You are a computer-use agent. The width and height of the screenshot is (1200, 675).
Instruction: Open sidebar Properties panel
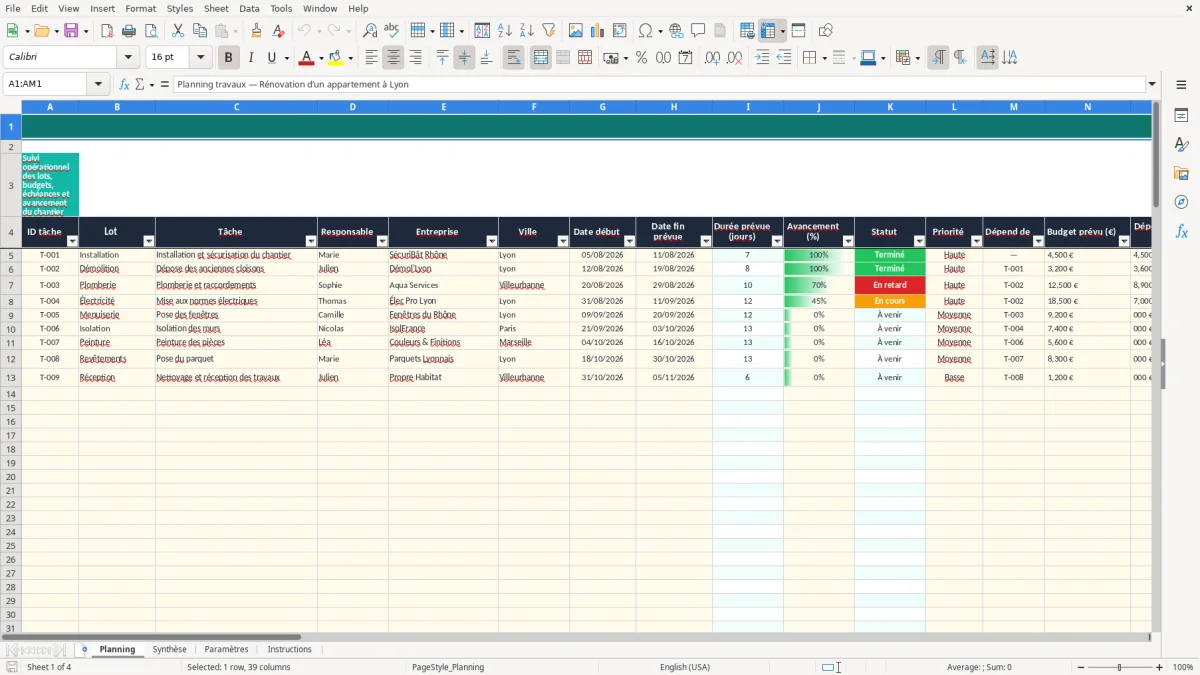pos(1181,116)
